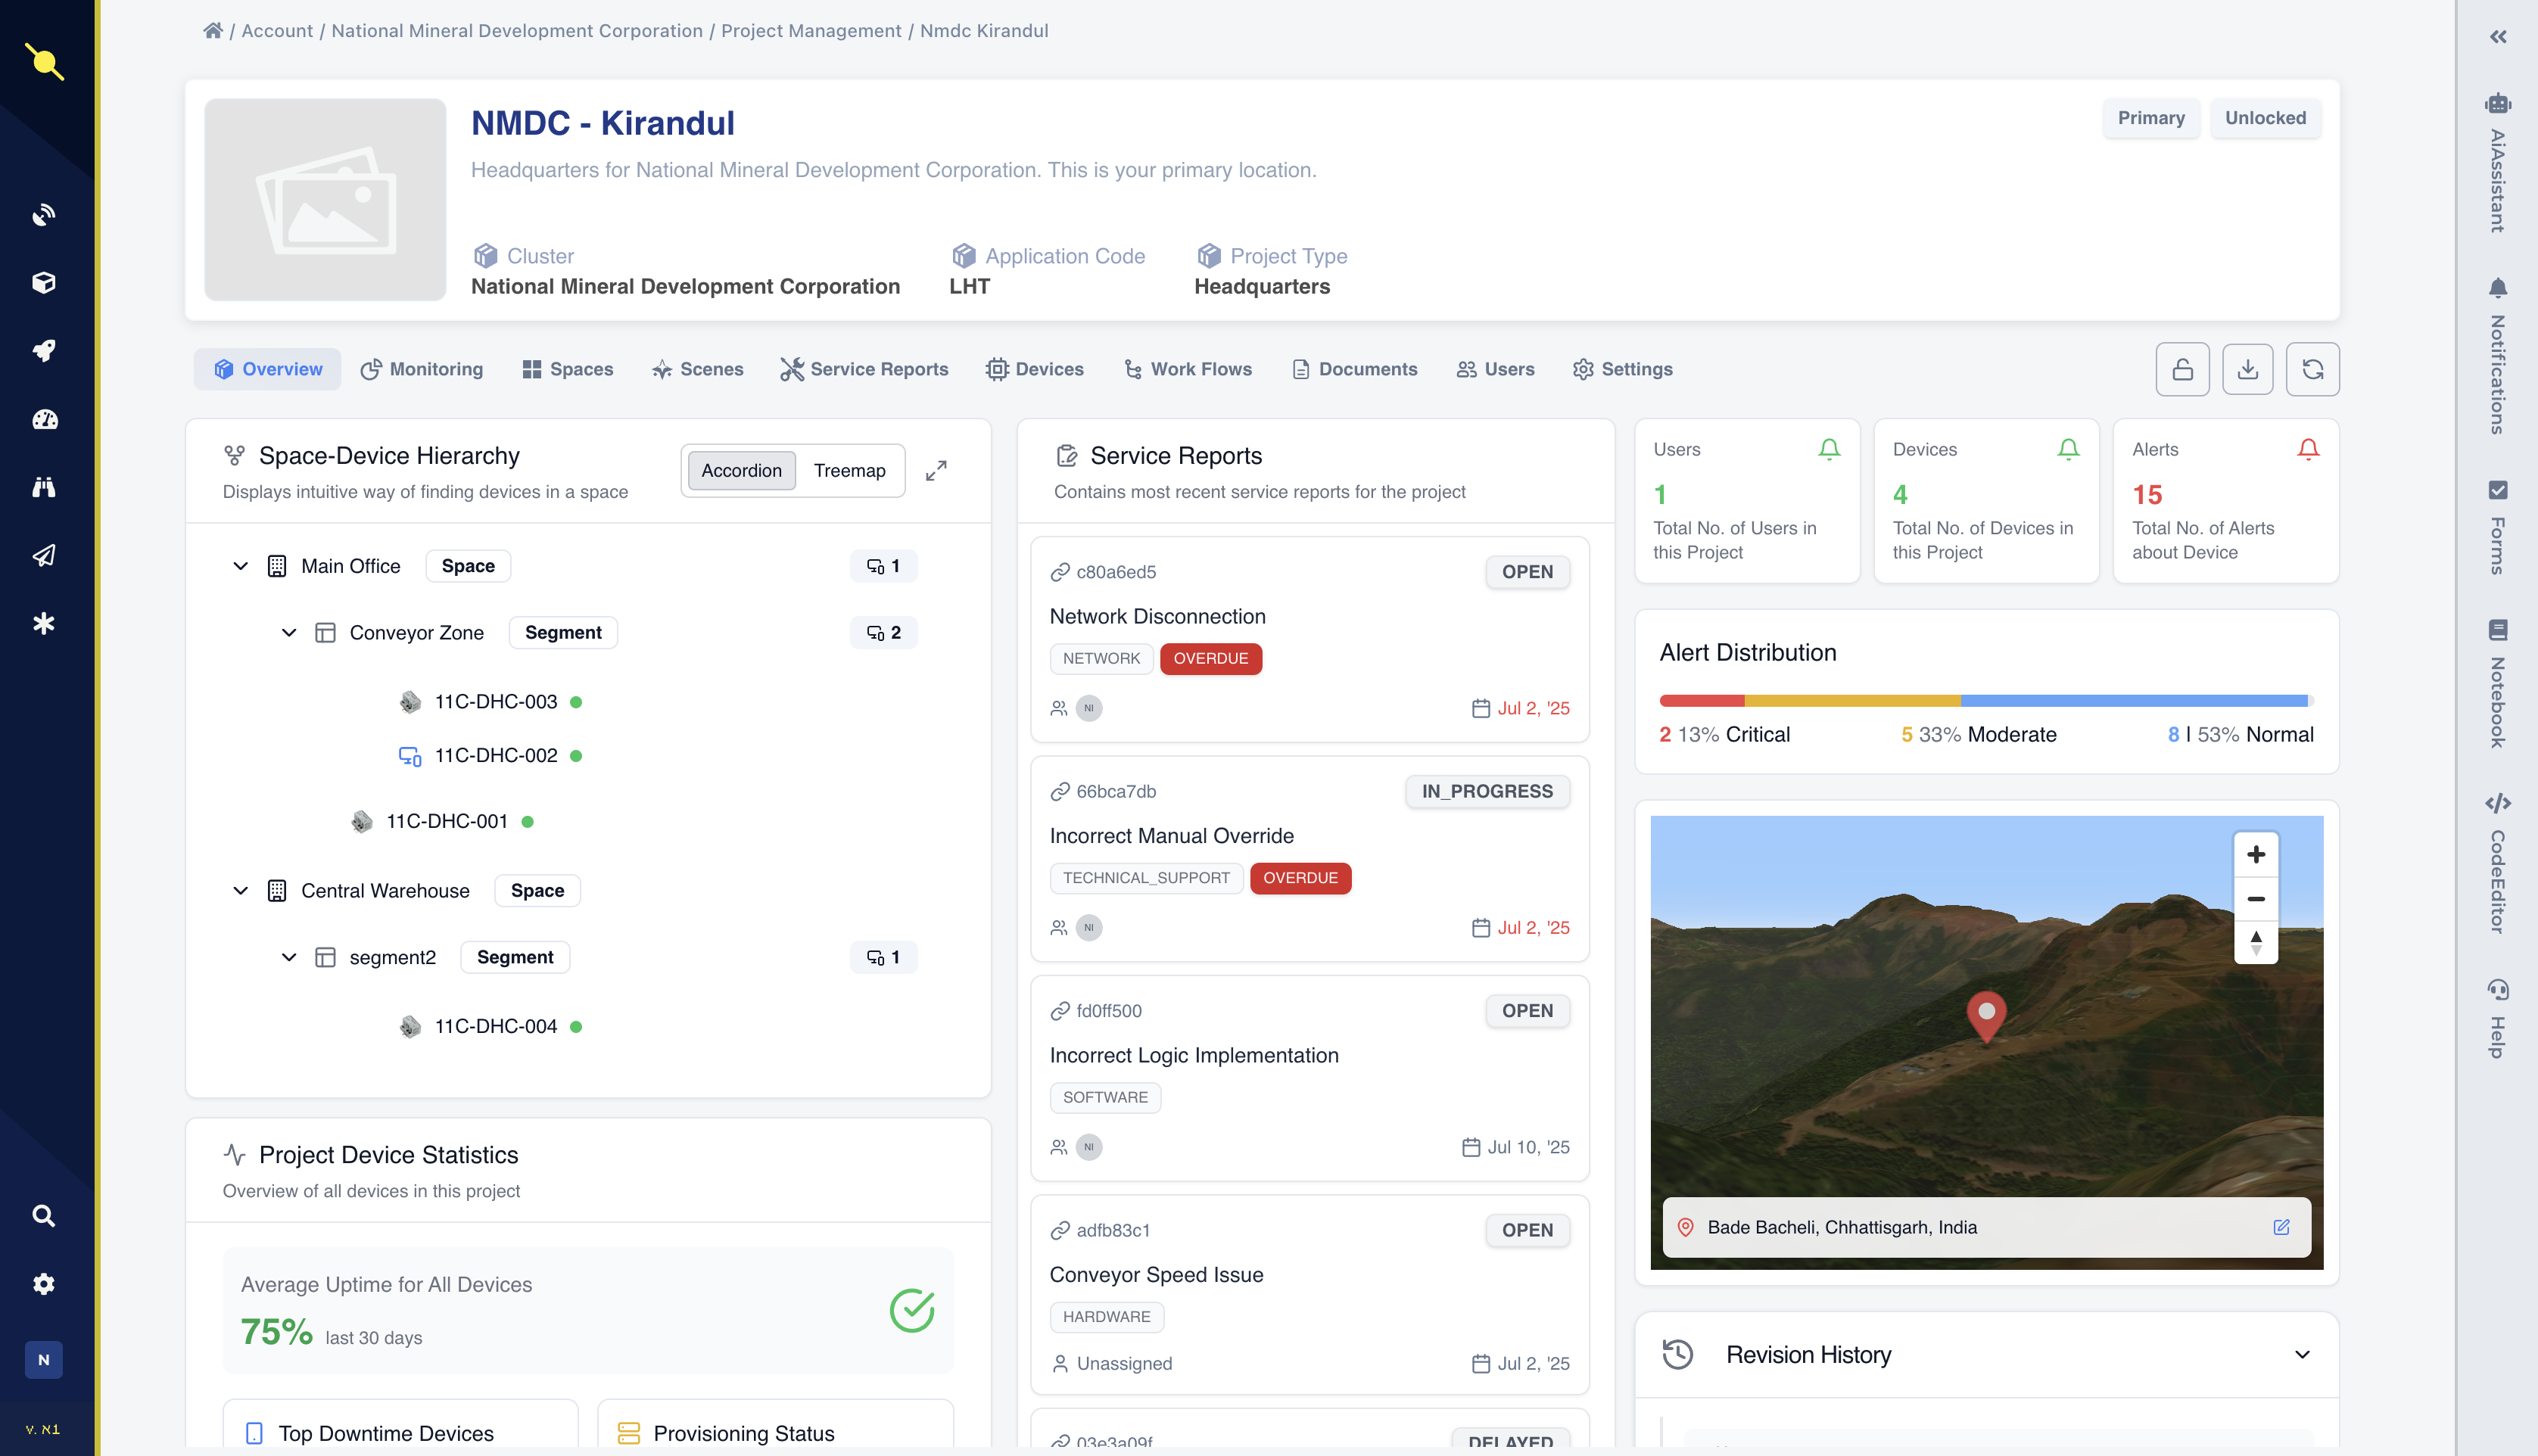Click the Alerts bell icon

pos(2308,449)
